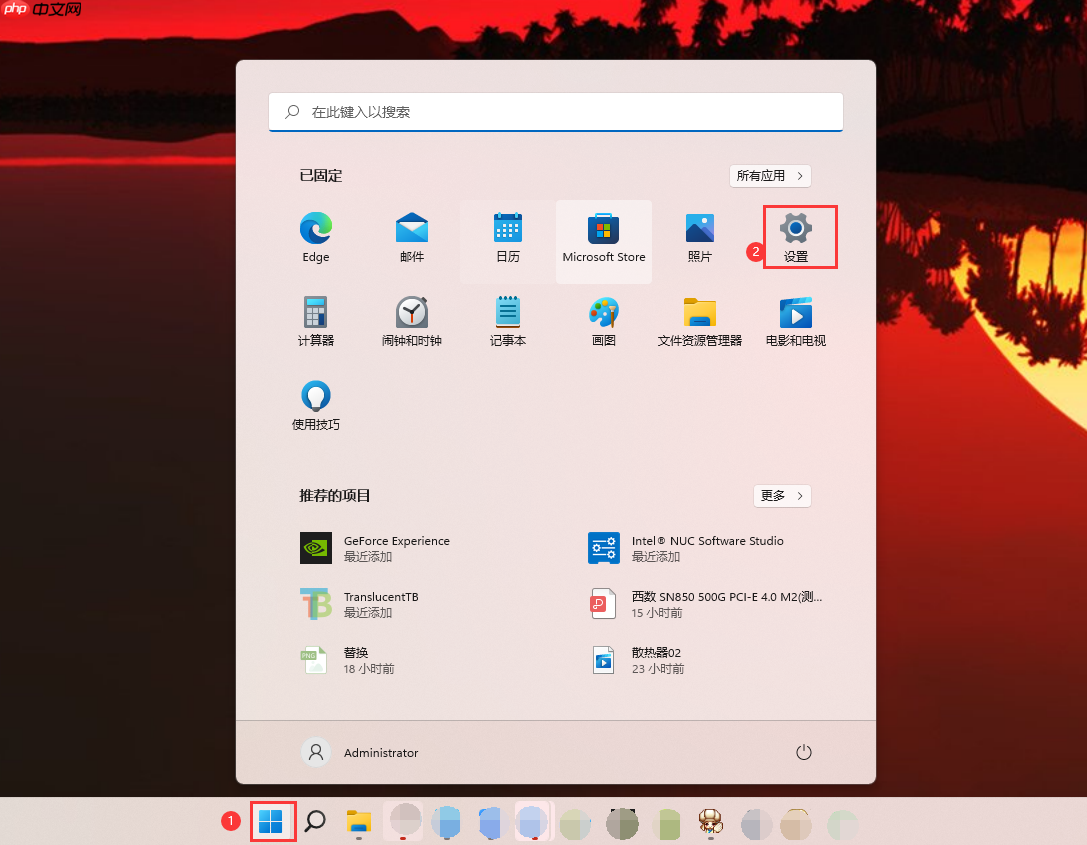Open Alarms and Clock
This screenshot has height=845, width=1087.
coord(411,320)
